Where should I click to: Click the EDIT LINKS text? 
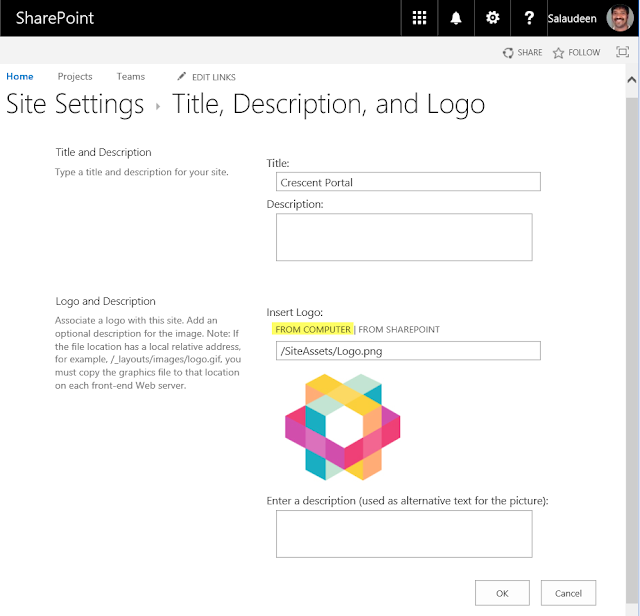click(x=213, y=77)
